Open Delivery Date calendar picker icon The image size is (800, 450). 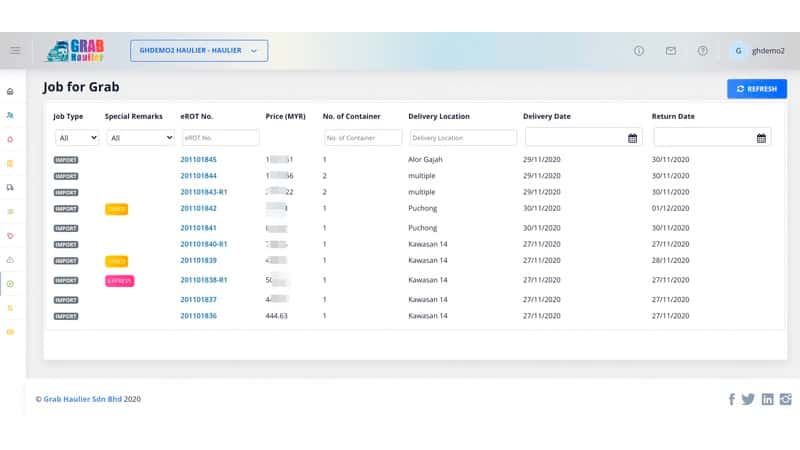coord(632,138)
